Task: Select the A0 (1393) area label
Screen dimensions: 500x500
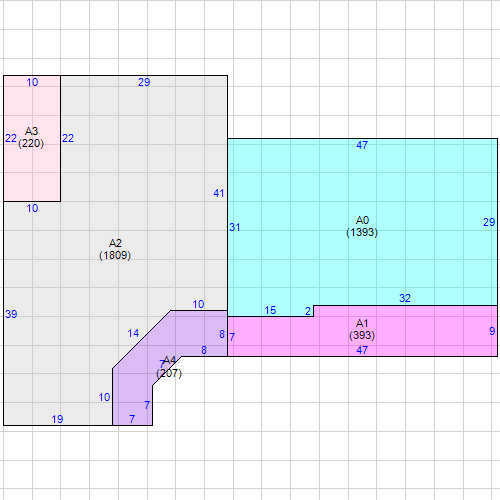Action: coord(362,226)
